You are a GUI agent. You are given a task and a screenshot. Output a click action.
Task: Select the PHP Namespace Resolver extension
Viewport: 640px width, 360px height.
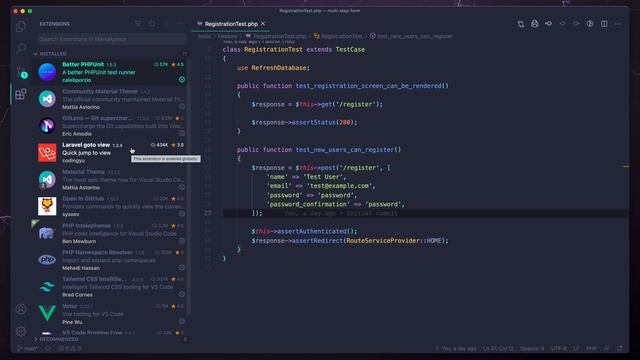point(110,260)
